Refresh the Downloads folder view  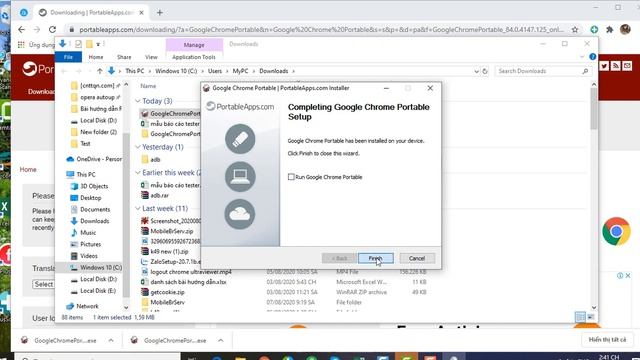(485, 71)
